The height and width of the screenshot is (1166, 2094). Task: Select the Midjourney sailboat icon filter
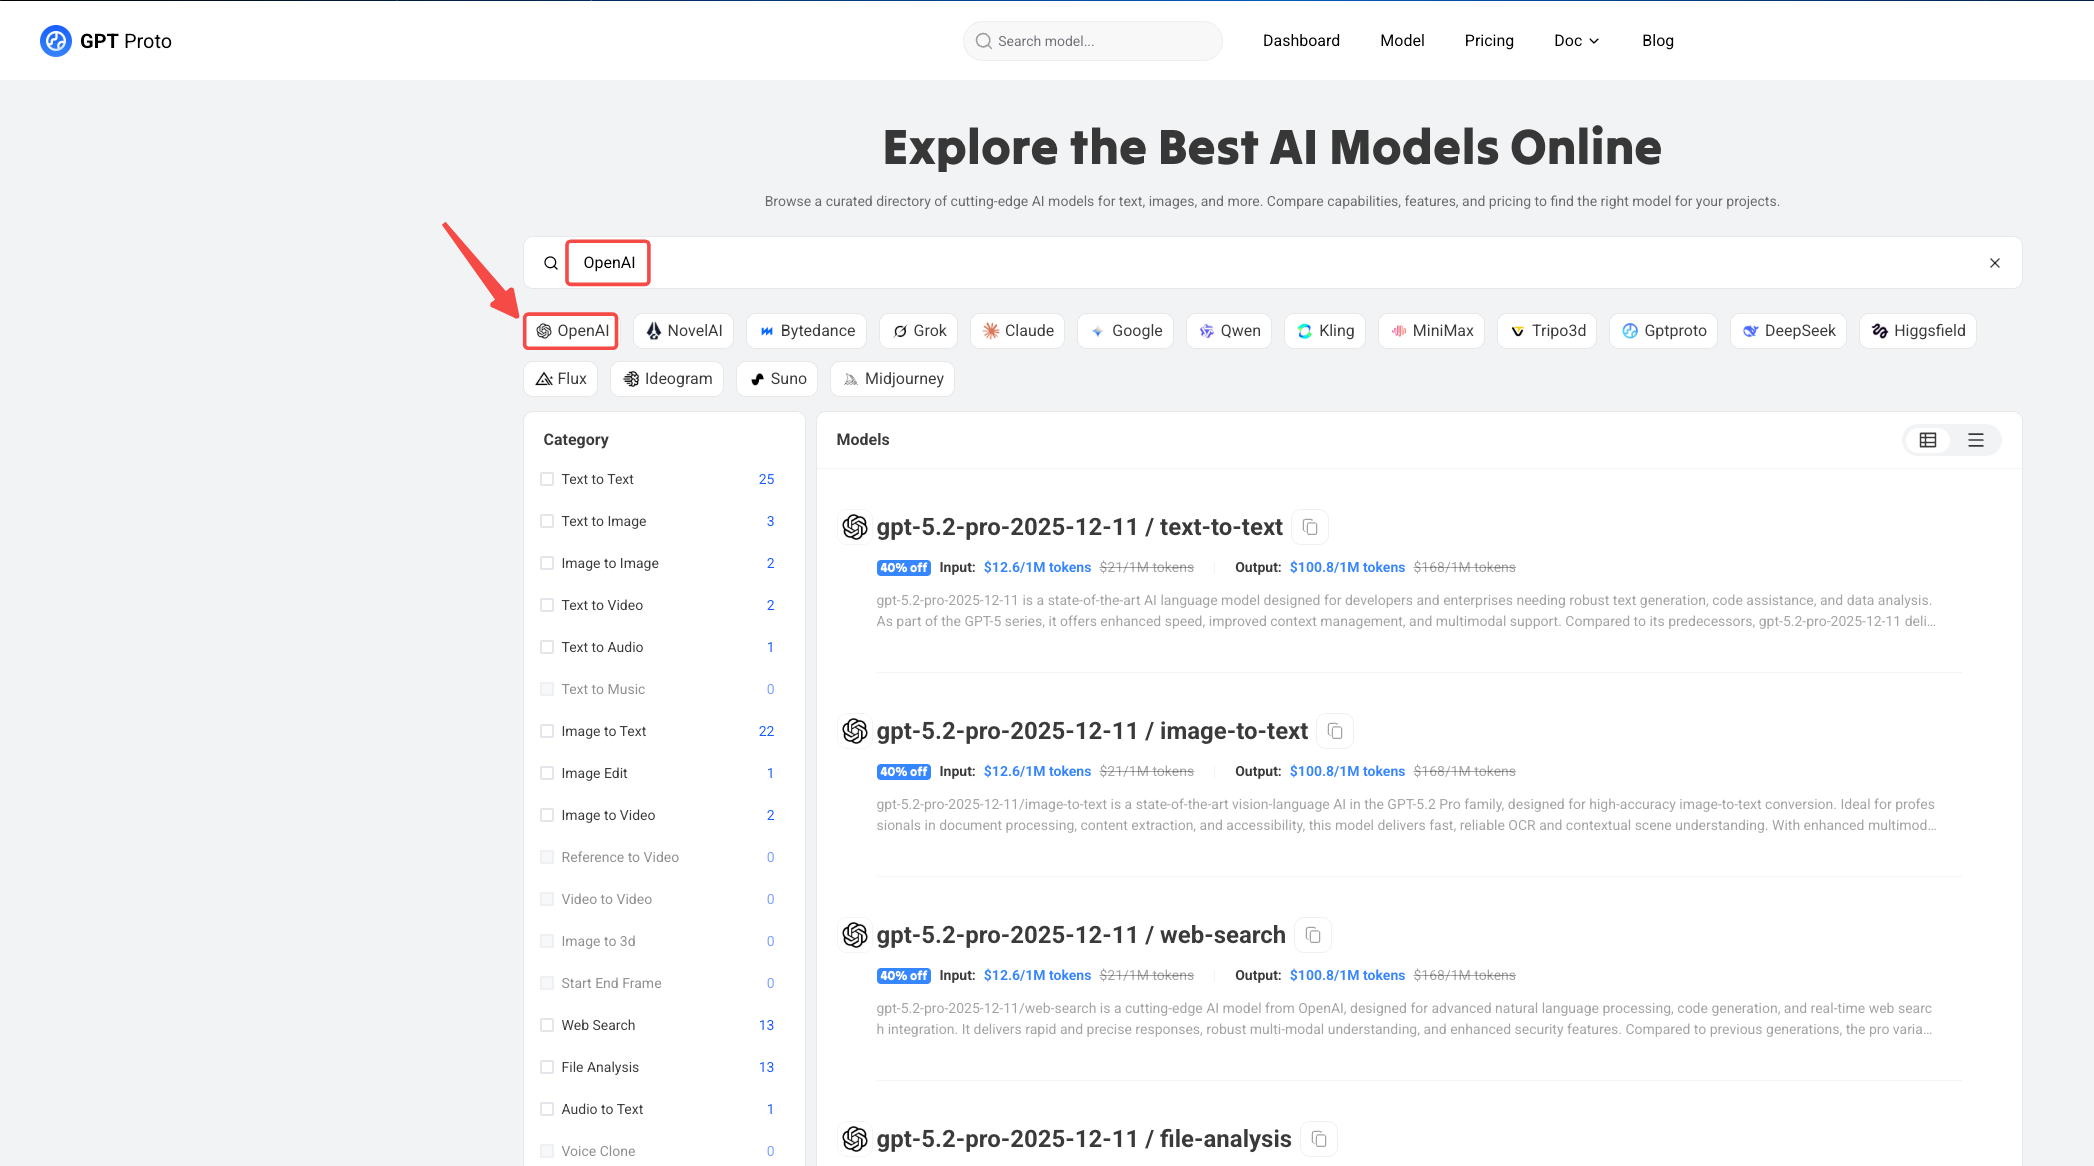tap(850, 378)
